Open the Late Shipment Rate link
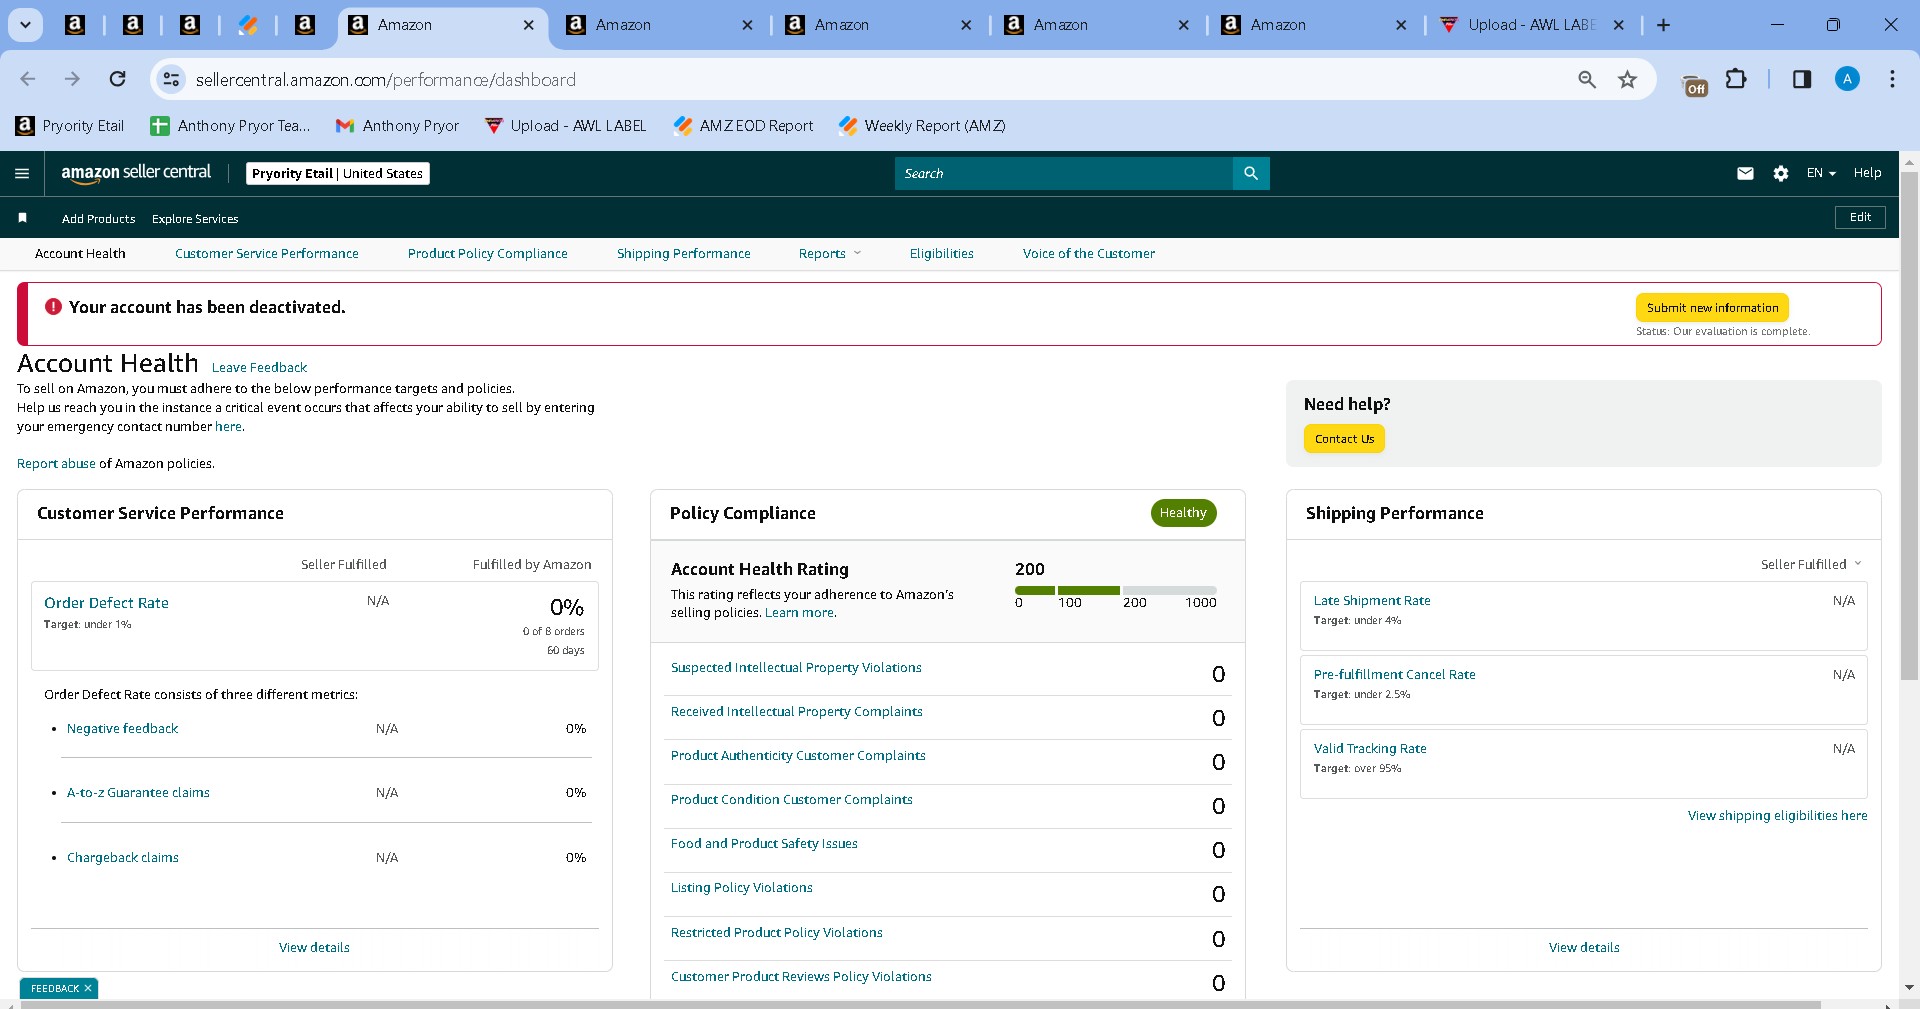Viewport: 1920px width, 1009px height. tap(1372, 601)
